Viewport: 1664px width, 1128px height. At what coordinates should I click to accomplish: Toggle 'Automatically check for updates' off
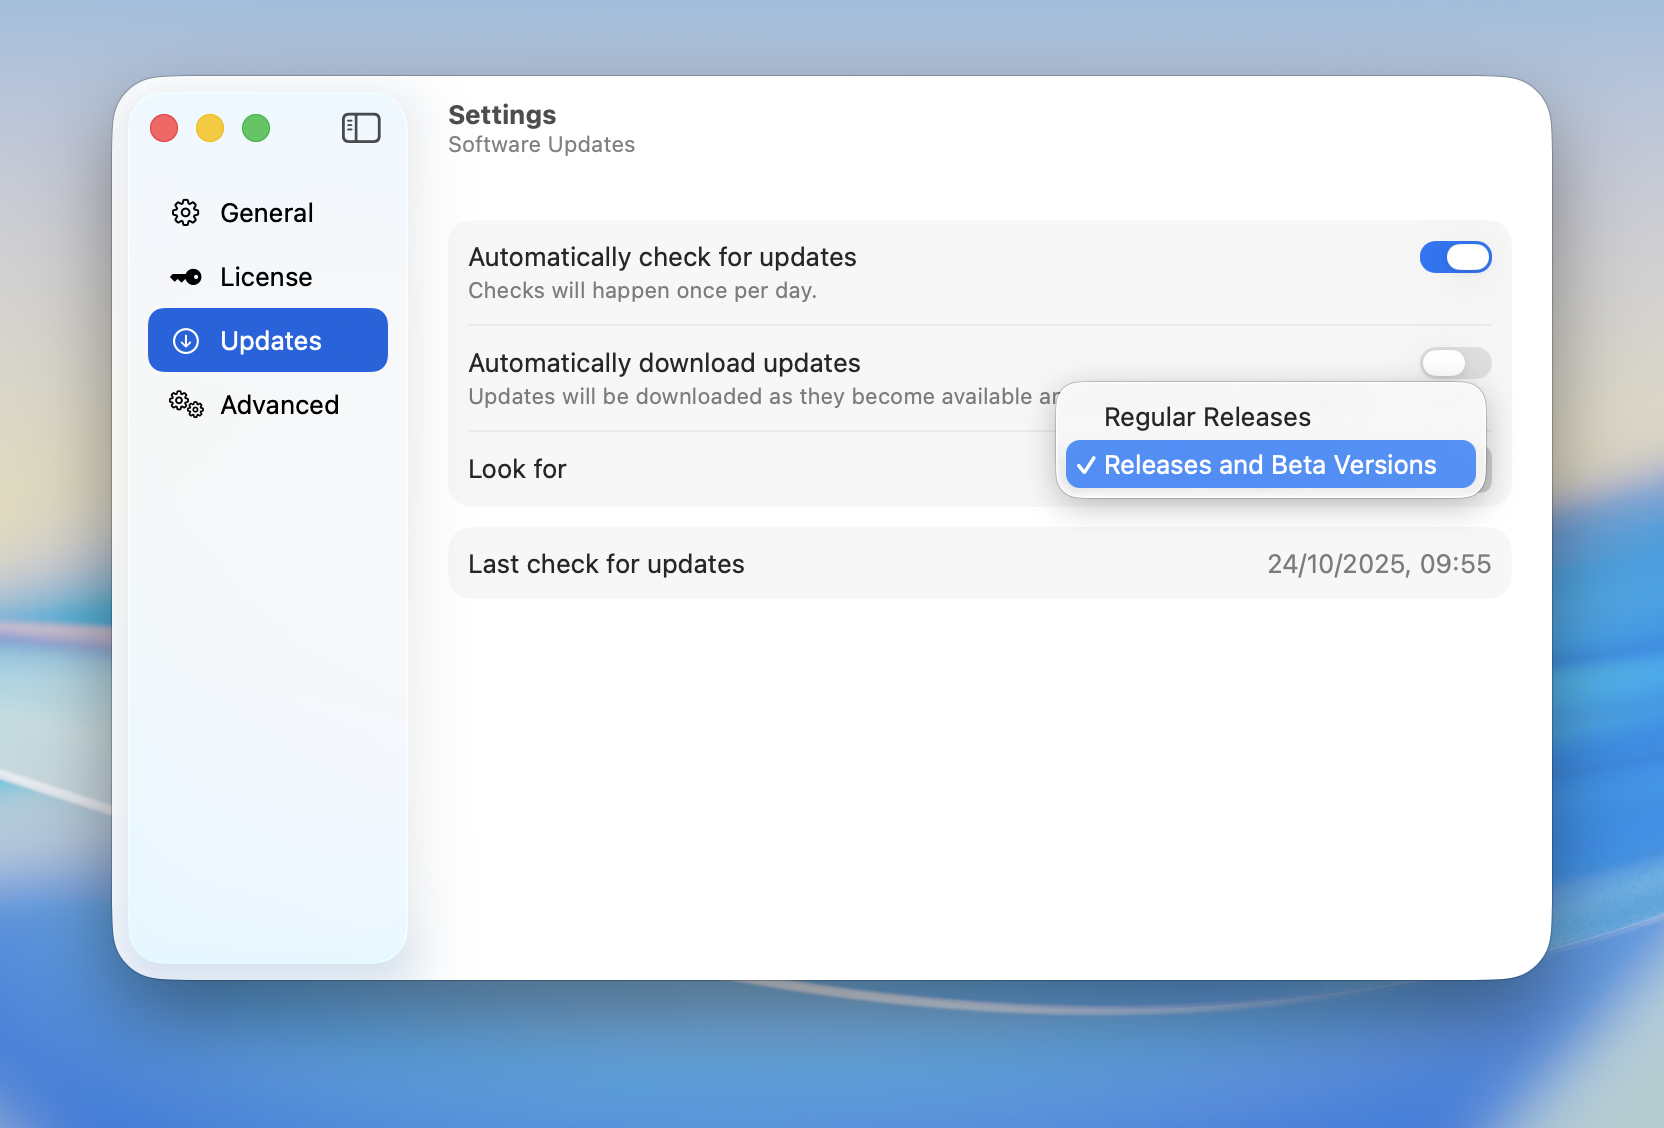(x=1455, y=257)
